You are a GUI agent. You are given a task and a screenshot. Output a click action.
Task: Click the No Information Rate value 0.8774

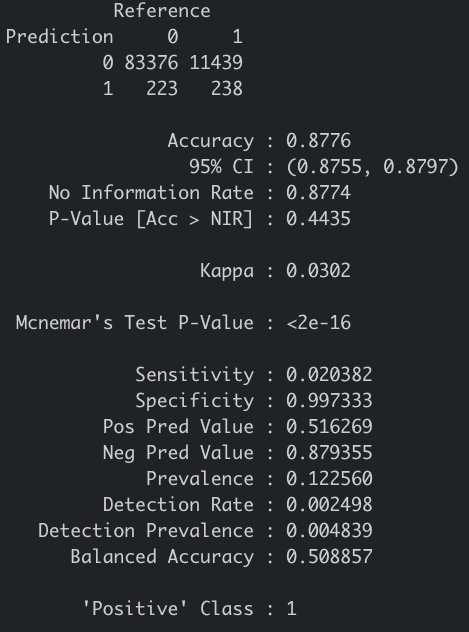[318, 193]
